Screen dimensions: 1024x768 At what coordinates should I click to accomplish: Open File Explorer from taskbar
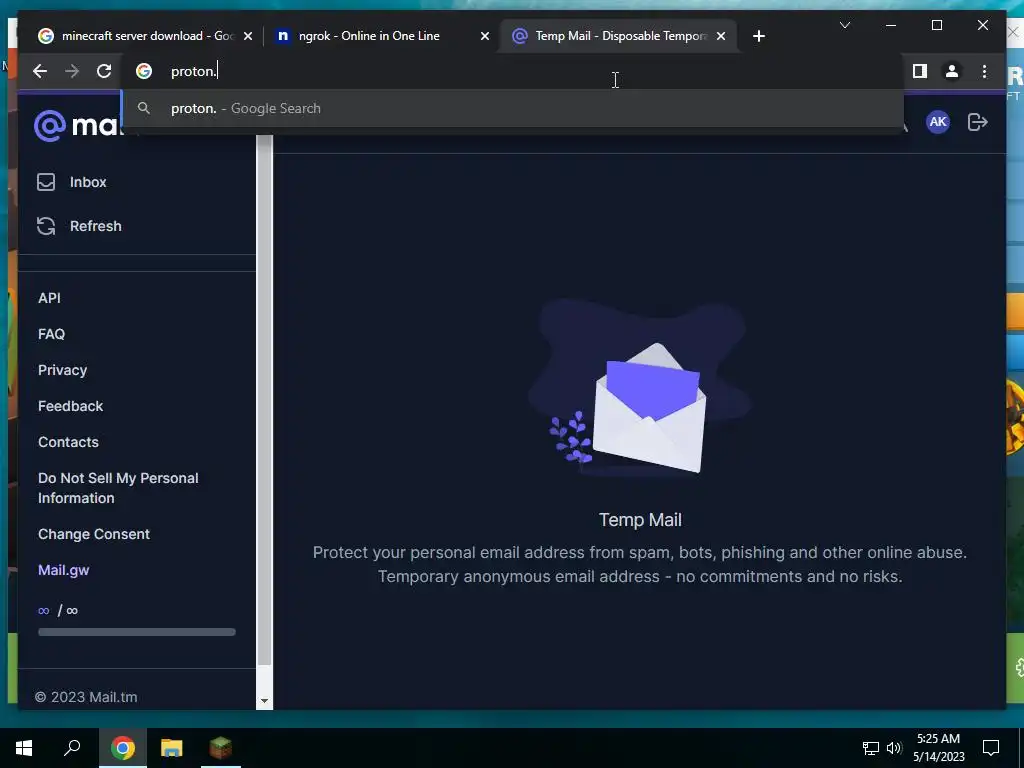point(171,748)
